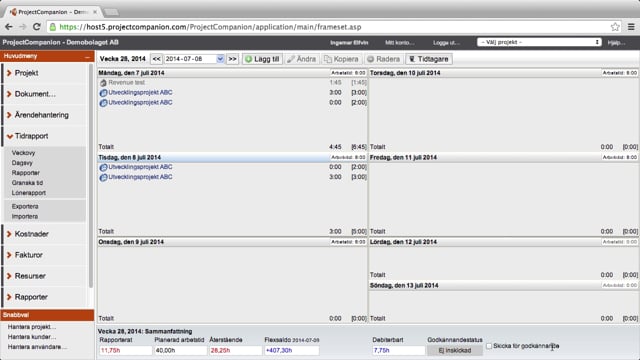The height and width of the screenshot is (360, 640).
Task: Click icon of Tuesday's 0:00 Utvecklingsprojekt ABC entry
Action: click(x=103, y=167)
